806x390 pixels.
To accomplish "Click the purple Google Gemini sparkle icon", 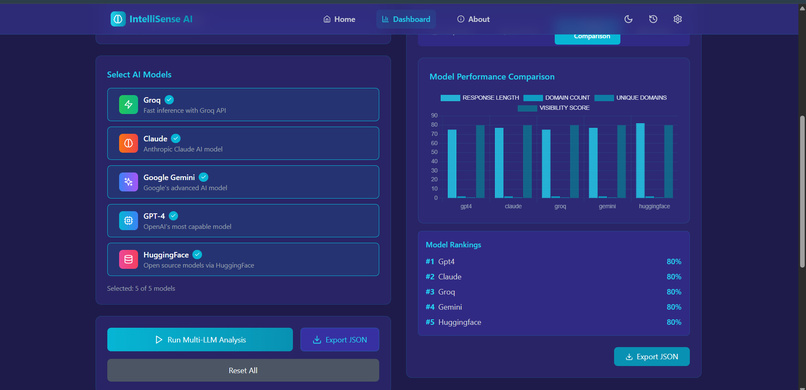I will [x=129, y=182].
